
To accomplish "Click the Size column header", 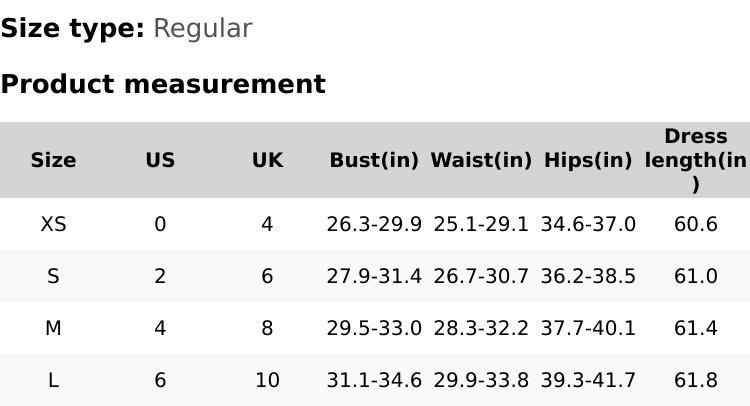I will pyautogui.click(x=53, y=160).
